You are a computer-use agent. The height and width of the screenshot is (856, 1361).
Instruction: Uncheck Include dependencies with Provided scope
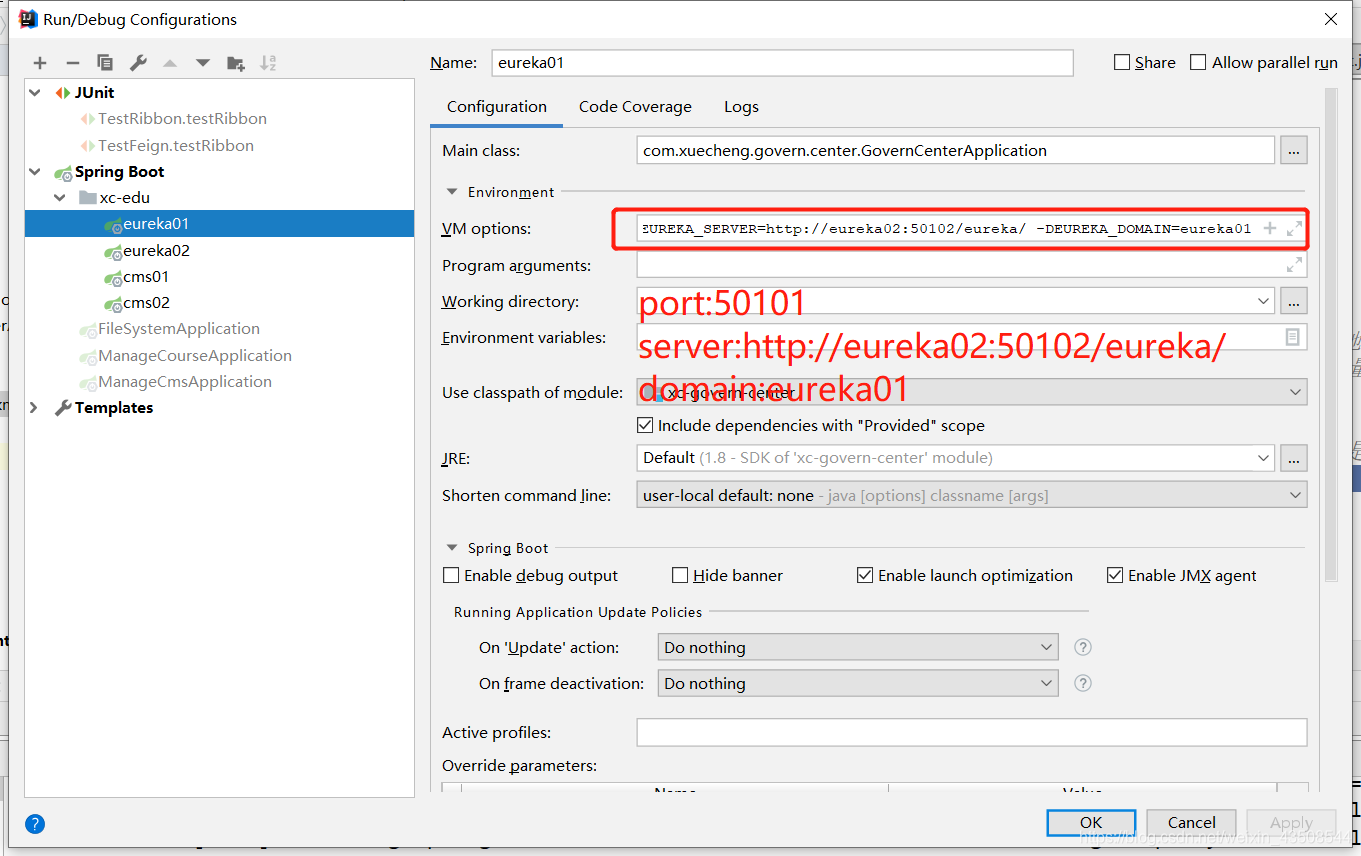point(645,425)
